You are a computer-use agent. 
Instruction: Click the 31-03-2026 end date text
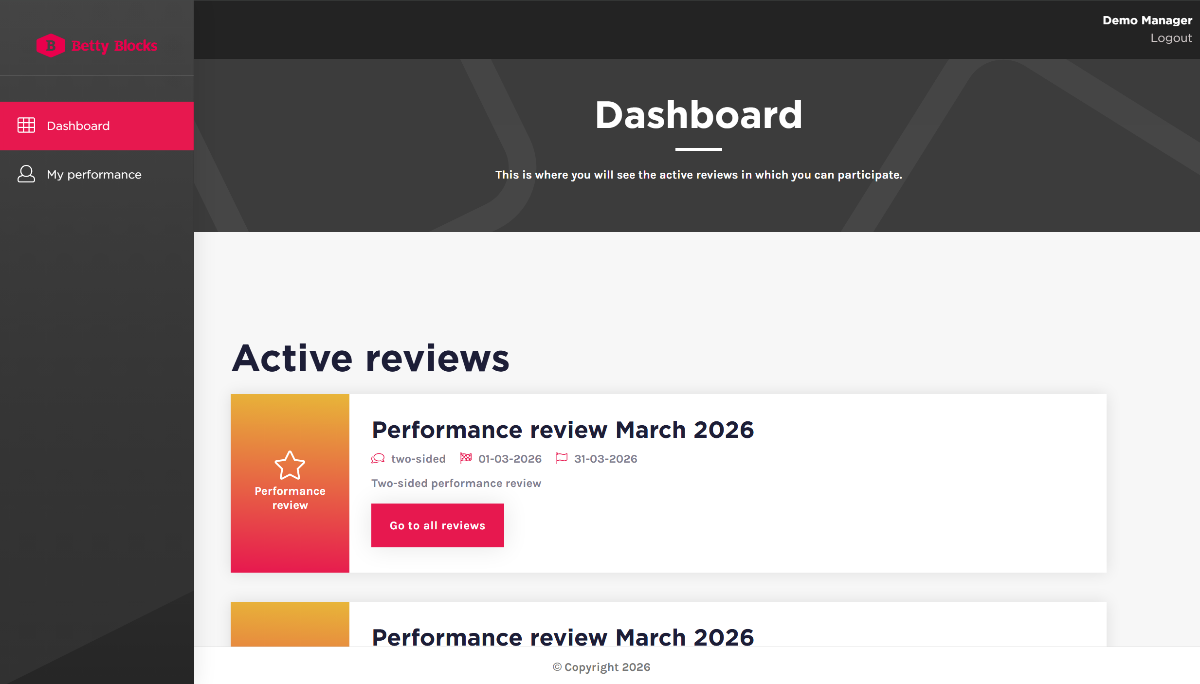(x=605, y=459)
